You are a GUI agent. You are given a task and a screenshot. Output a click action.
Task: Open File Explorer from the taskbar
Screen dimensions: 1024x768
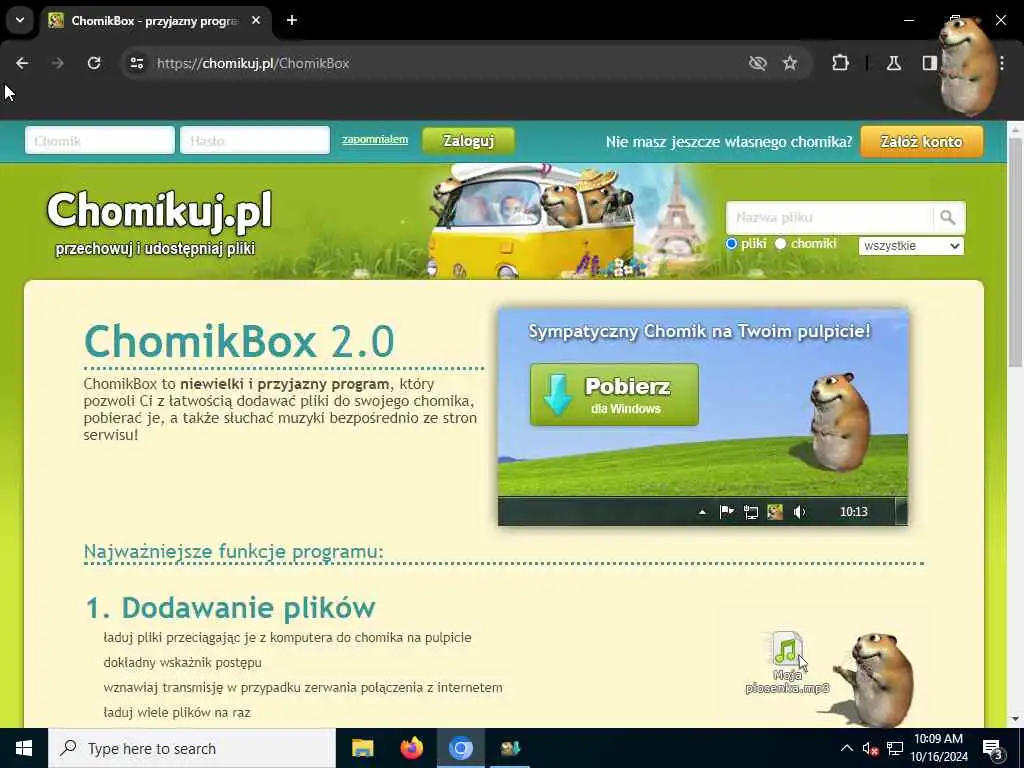click(362, 748)
